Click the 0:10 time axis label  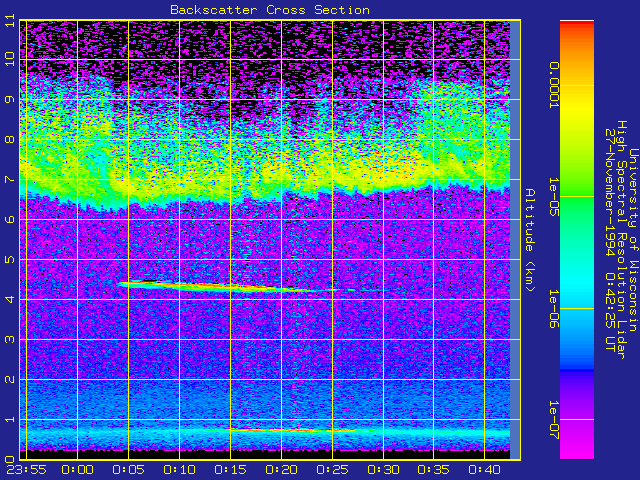pos(180,470)
